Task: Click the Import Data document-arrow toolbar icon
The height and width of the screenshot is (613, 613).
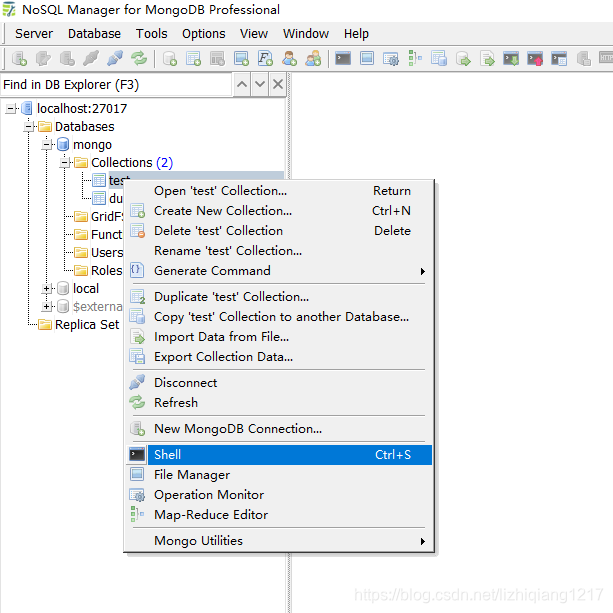Action: [x=487, y=59]
